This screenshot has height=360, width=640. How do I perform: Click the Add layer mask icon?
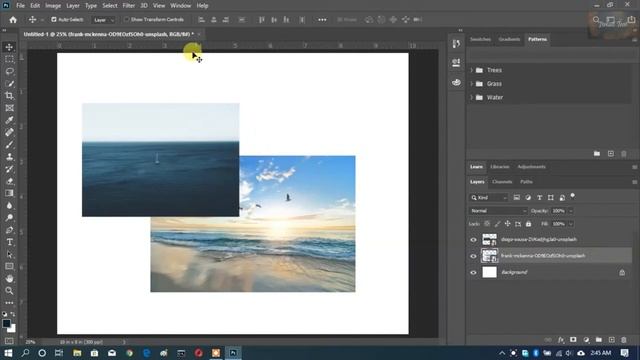pos(573,340)
